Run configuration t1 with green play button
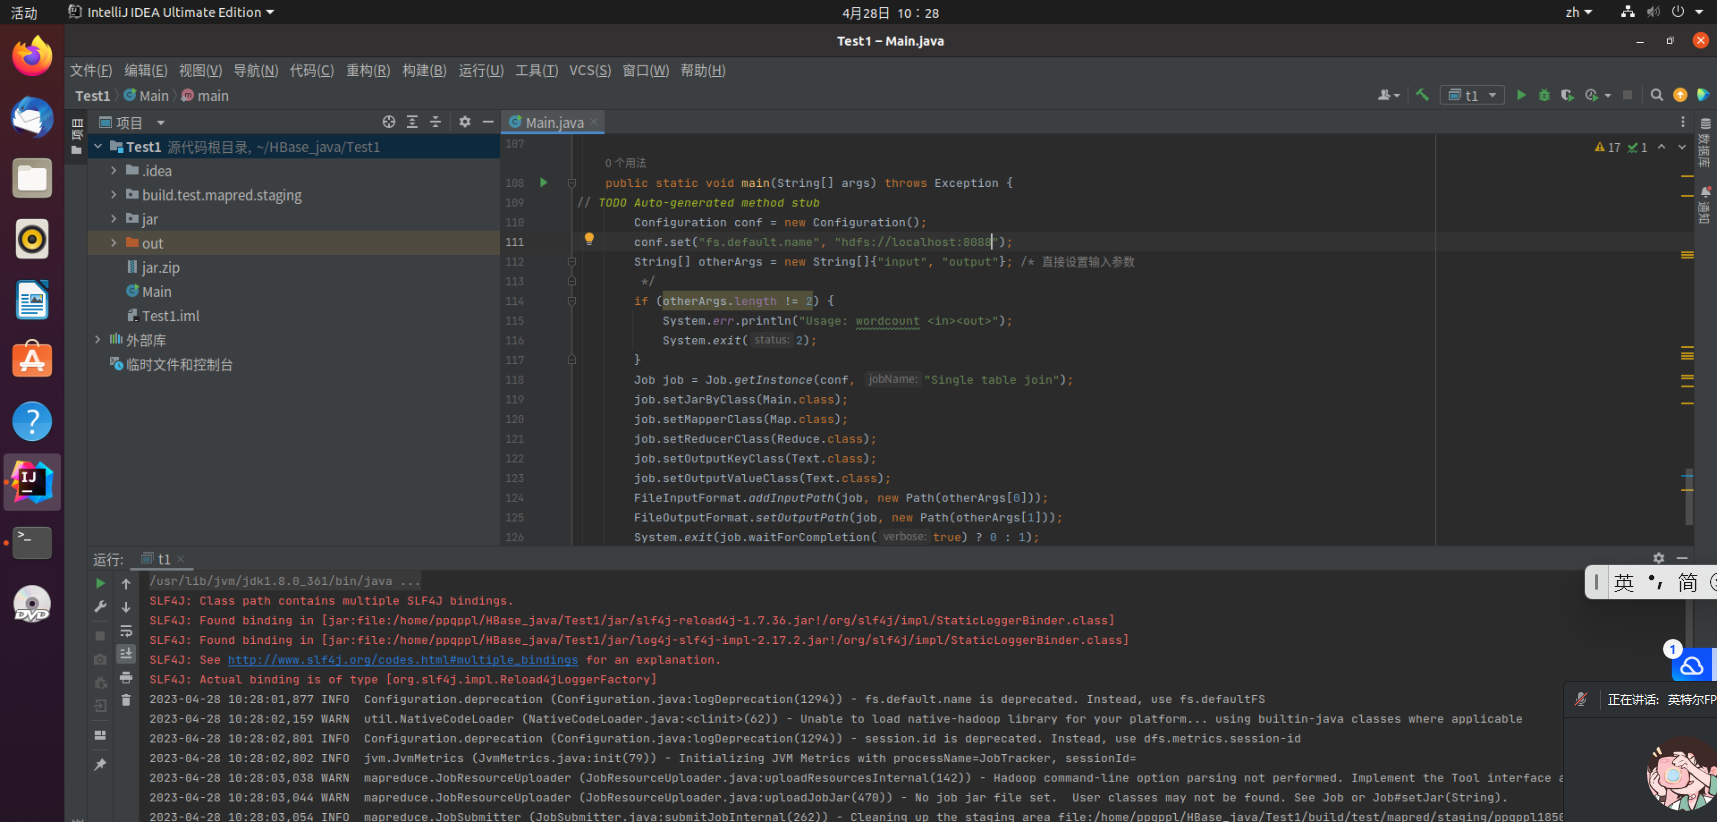Image resolution: width=1717 pixels, height=822 pixels. tap(1521, 95)
